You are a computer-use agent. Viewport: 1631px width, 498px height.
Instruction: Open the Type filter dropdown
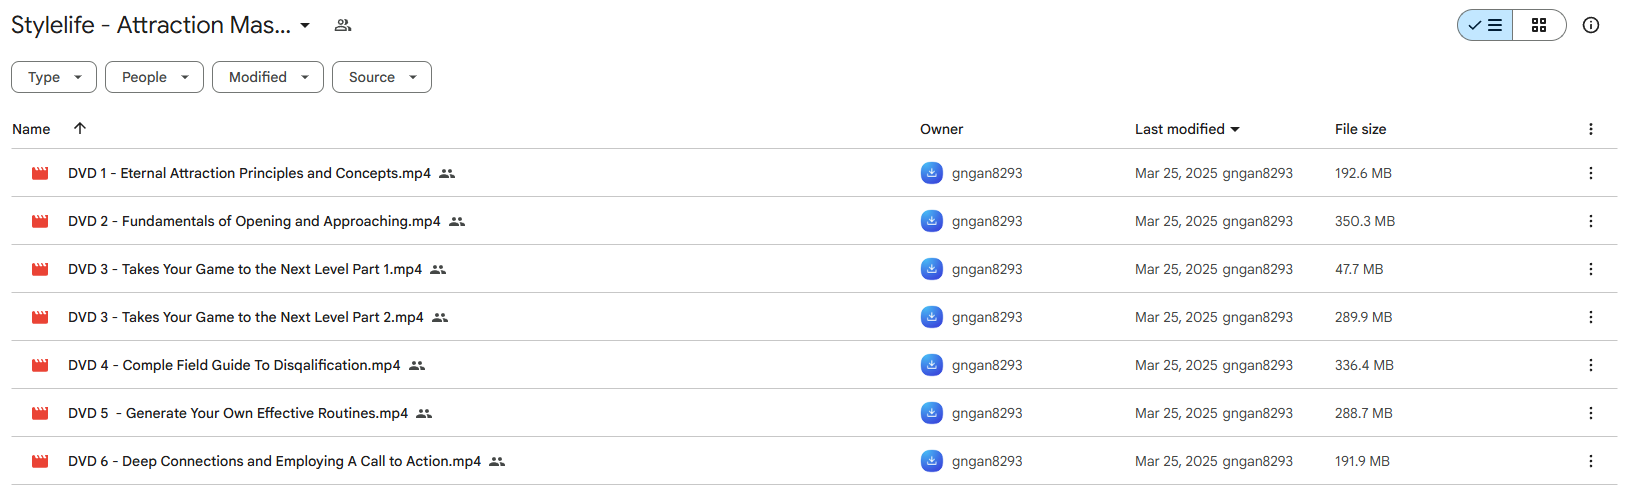54,77
